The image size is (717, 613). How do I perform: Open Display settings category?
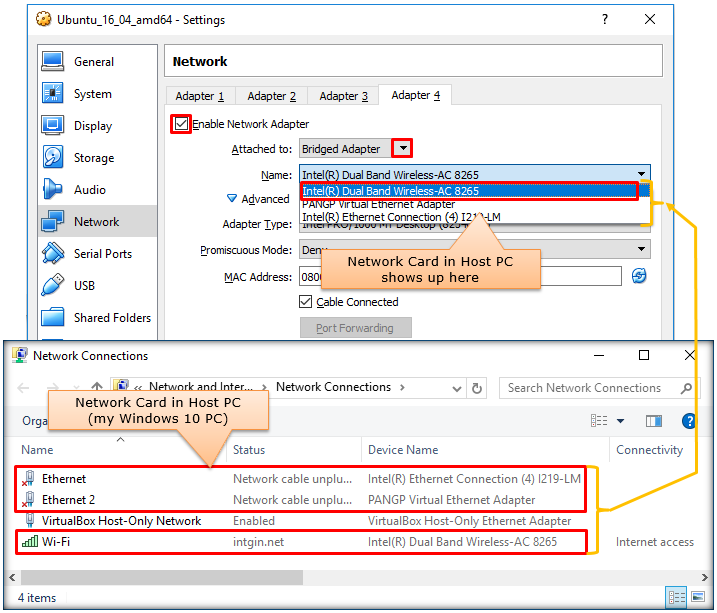(x=97, y=126)
